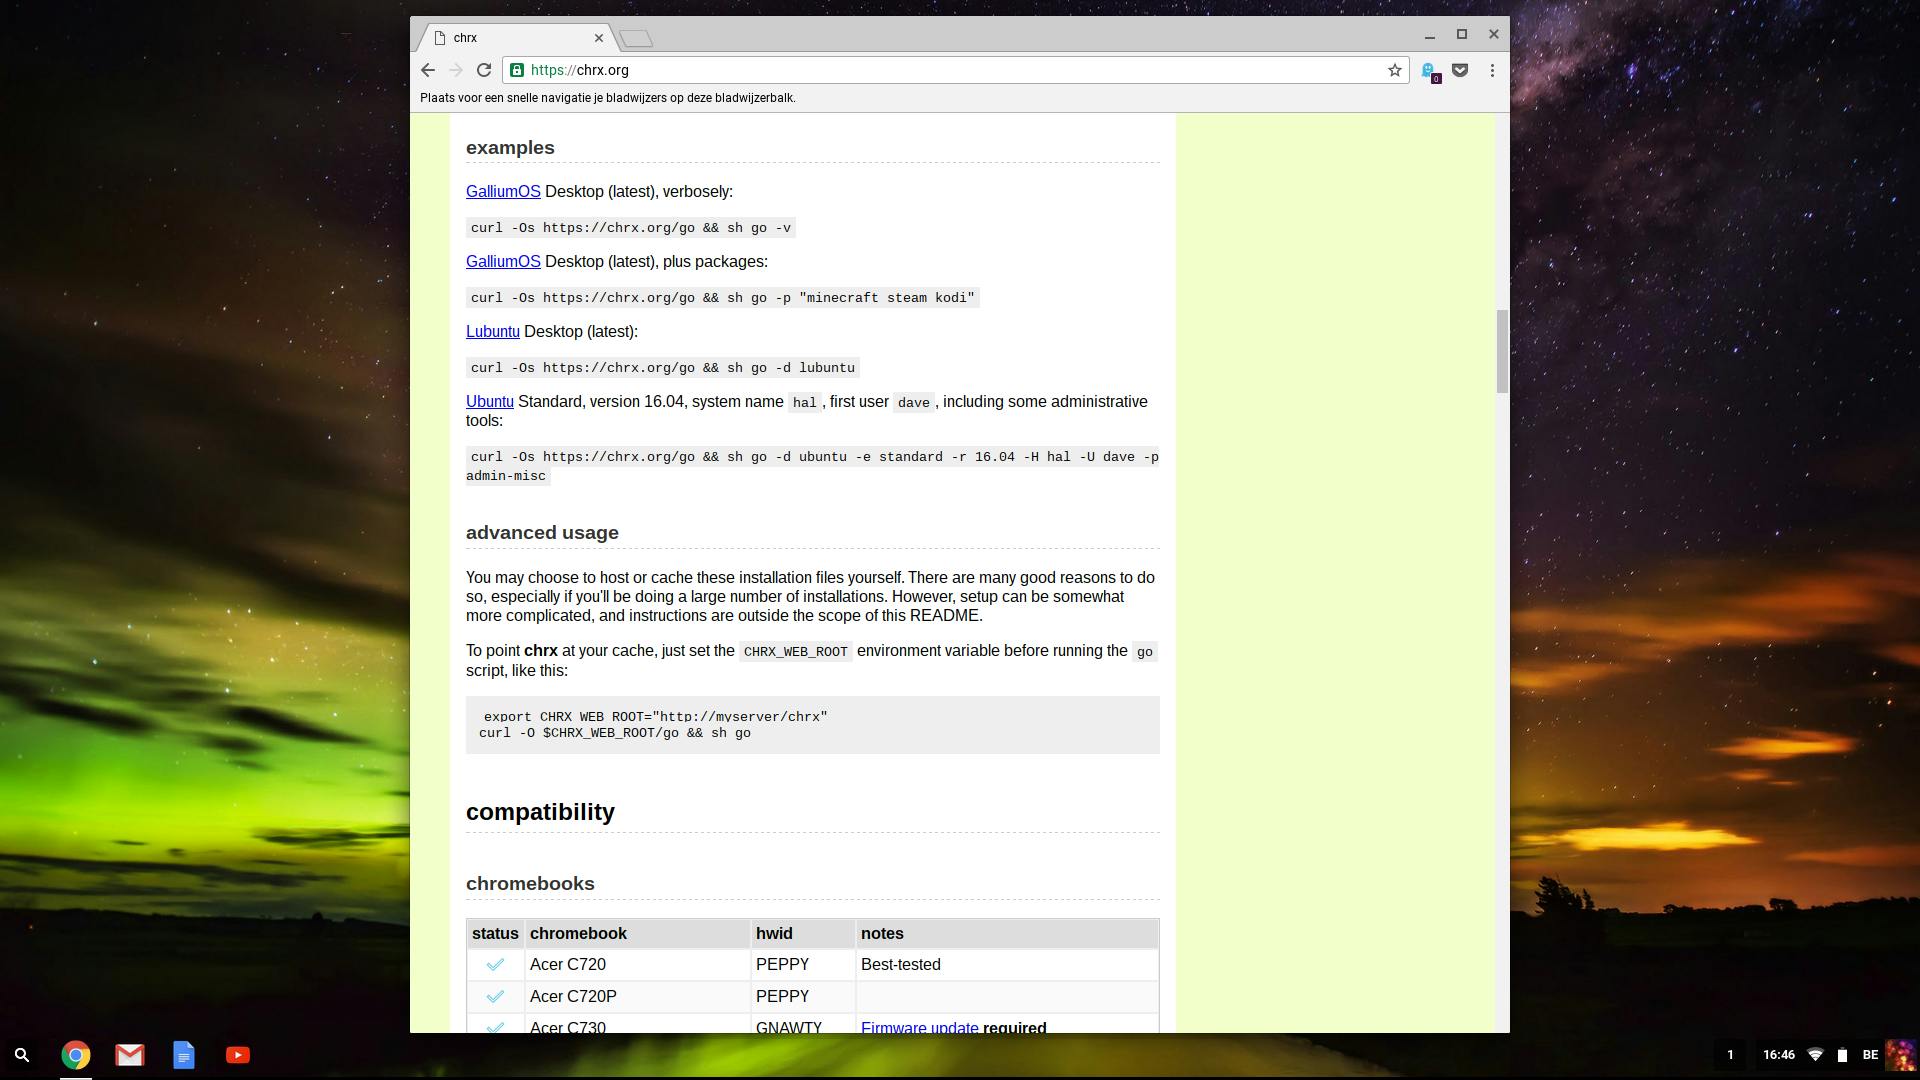Viewport: 1920px width, 1080px height.
Task: Reload the chrx.org page
Action: point(484,70)
